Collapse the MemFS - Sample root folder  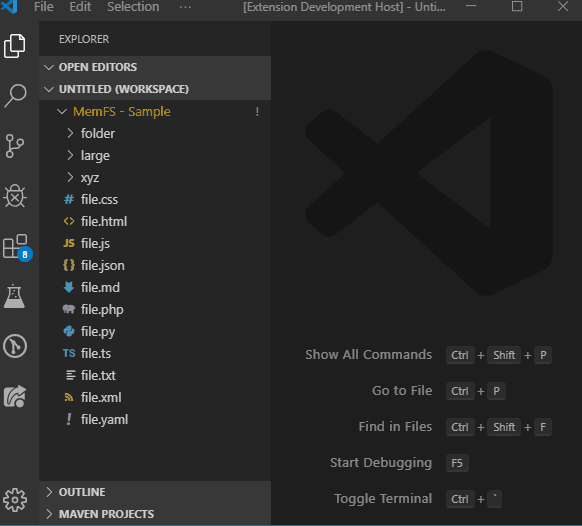click(62, 111)
